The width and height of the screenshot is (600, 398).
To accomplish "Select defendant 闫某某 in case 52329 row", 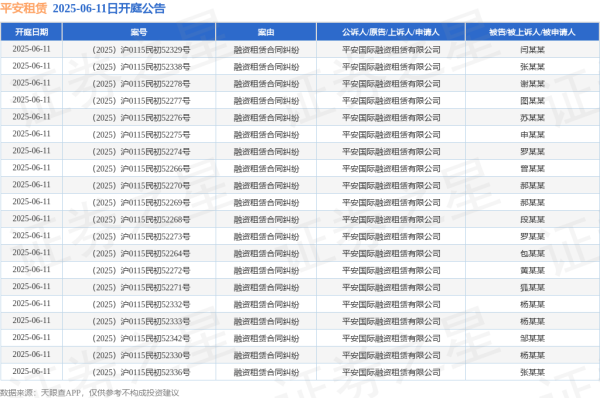I will tap(532, 50).
